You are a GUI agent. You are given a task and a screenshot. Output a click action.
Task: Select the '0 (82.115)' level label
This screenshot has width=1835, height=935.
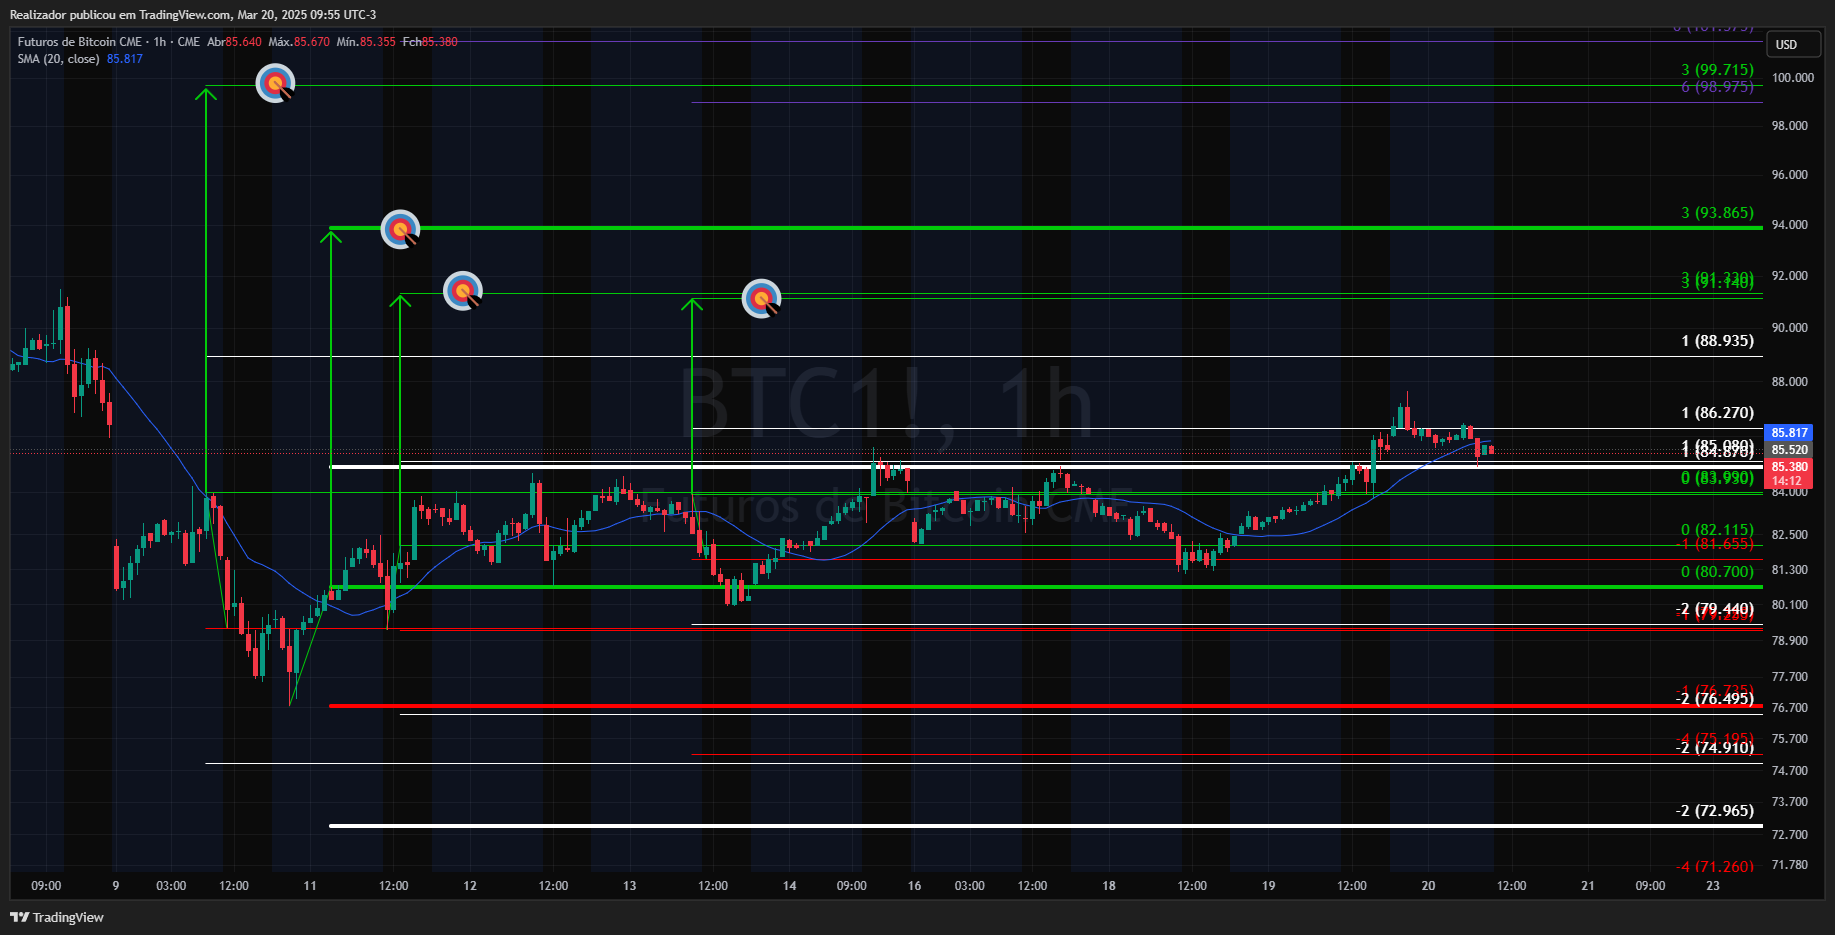pos(1717,530)
